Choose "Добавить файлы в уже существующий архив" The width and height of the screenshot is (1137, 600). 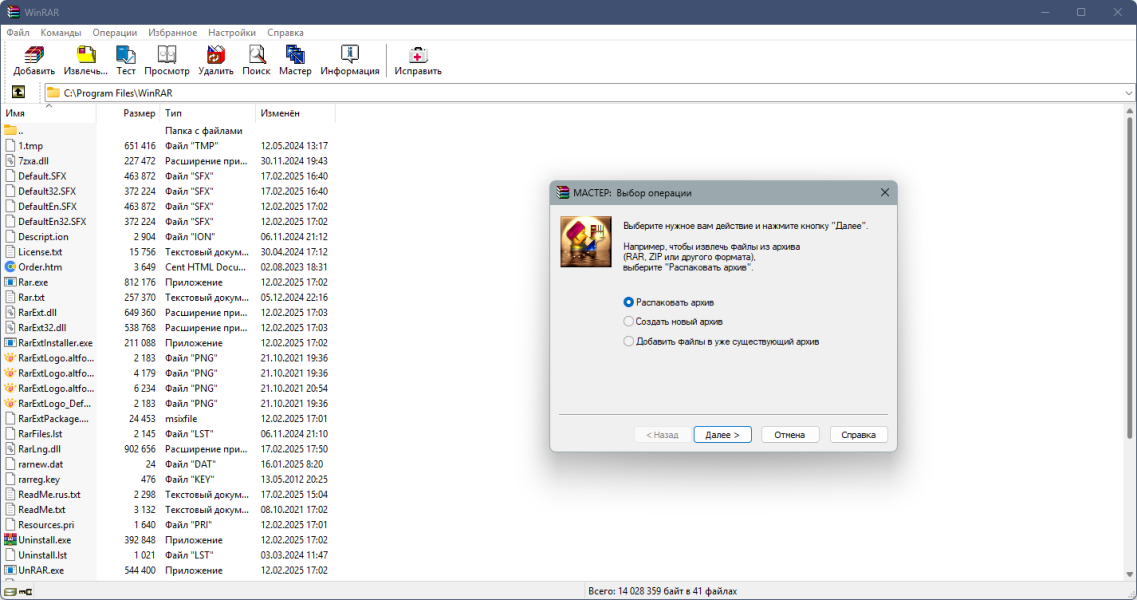[628, 341]
